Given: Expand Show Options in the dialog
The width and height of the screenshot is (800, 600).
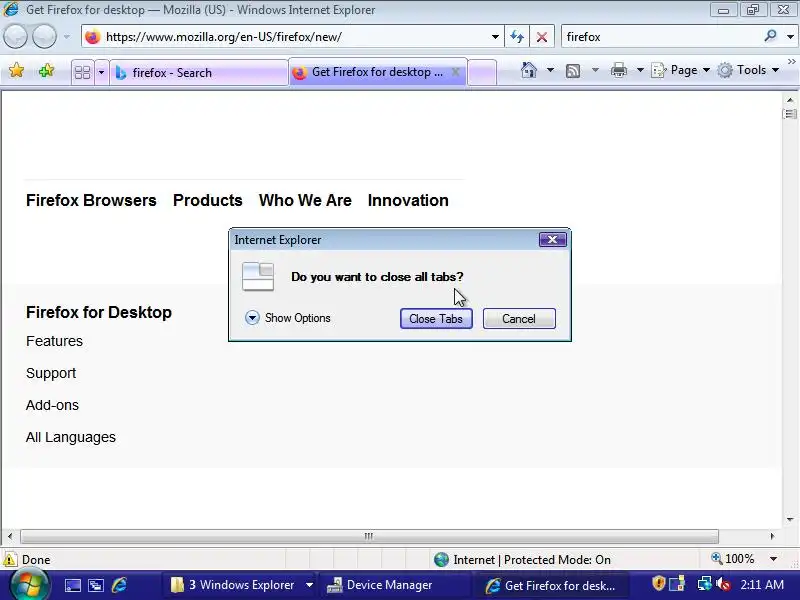Looking at the screenshot, I should (288, 318).
